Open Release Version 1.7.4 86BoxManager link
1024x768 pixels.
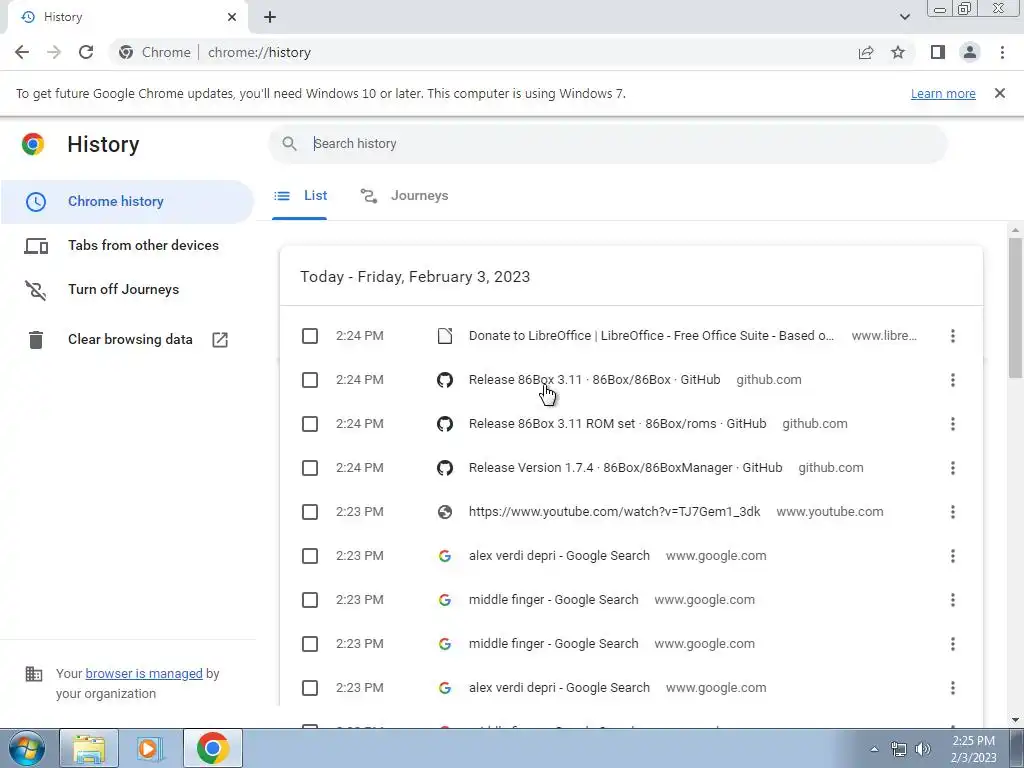pos(625,468)
